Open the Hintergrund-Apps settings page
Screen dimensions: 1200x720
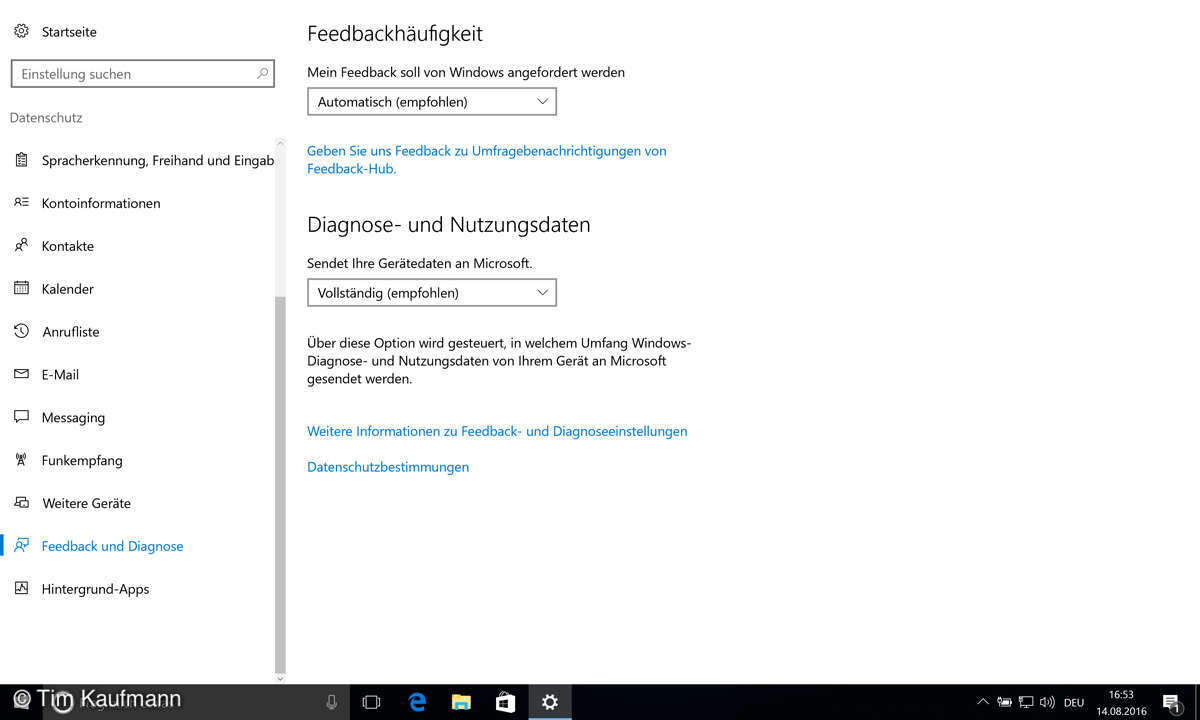95,589
